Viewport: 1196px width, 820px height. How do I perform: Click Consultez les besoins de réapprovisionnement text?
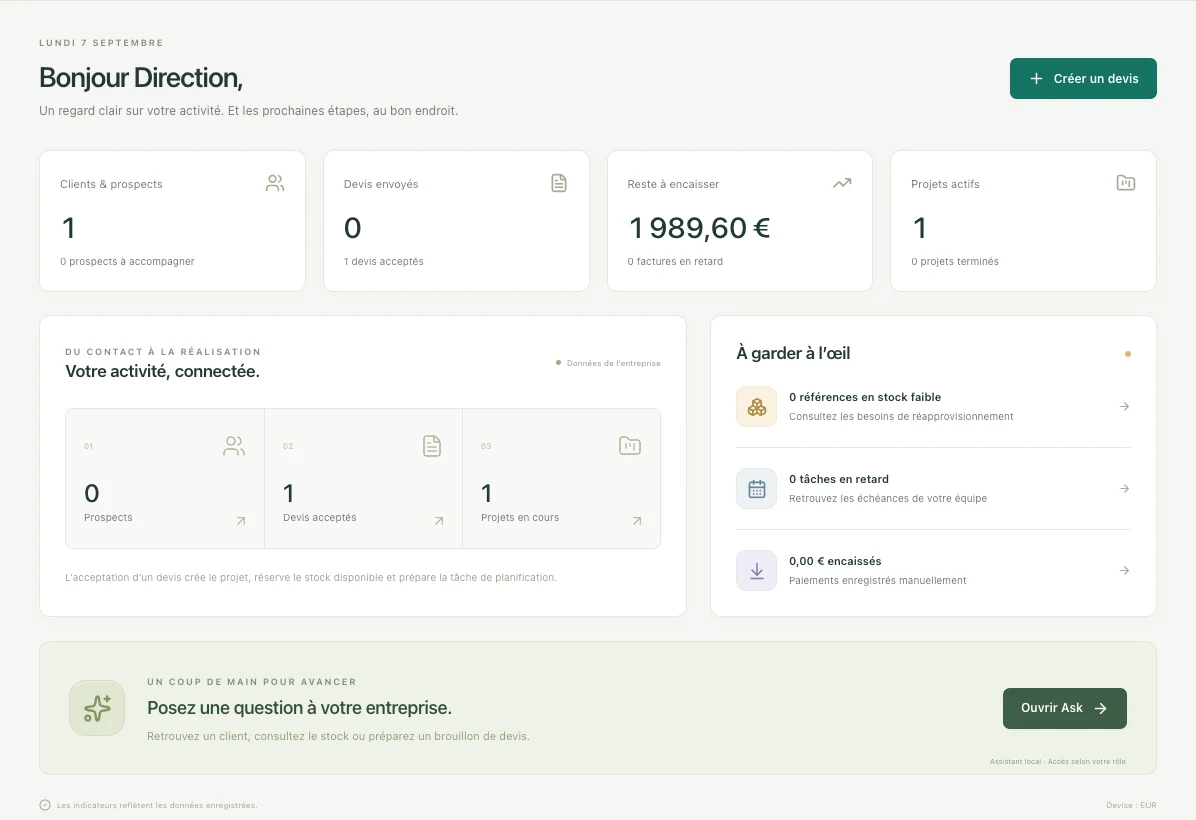901,416
